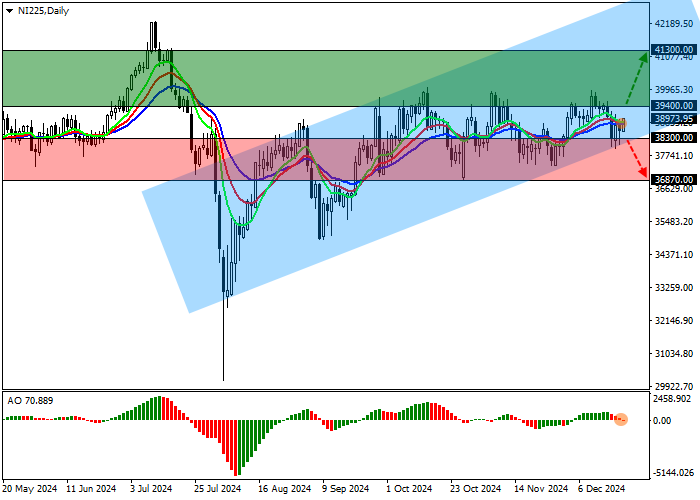Click the 6 Dec 2024 date label
Viewport: 700px width, 500px height.
pyautogui.click(x=602, y=489)
